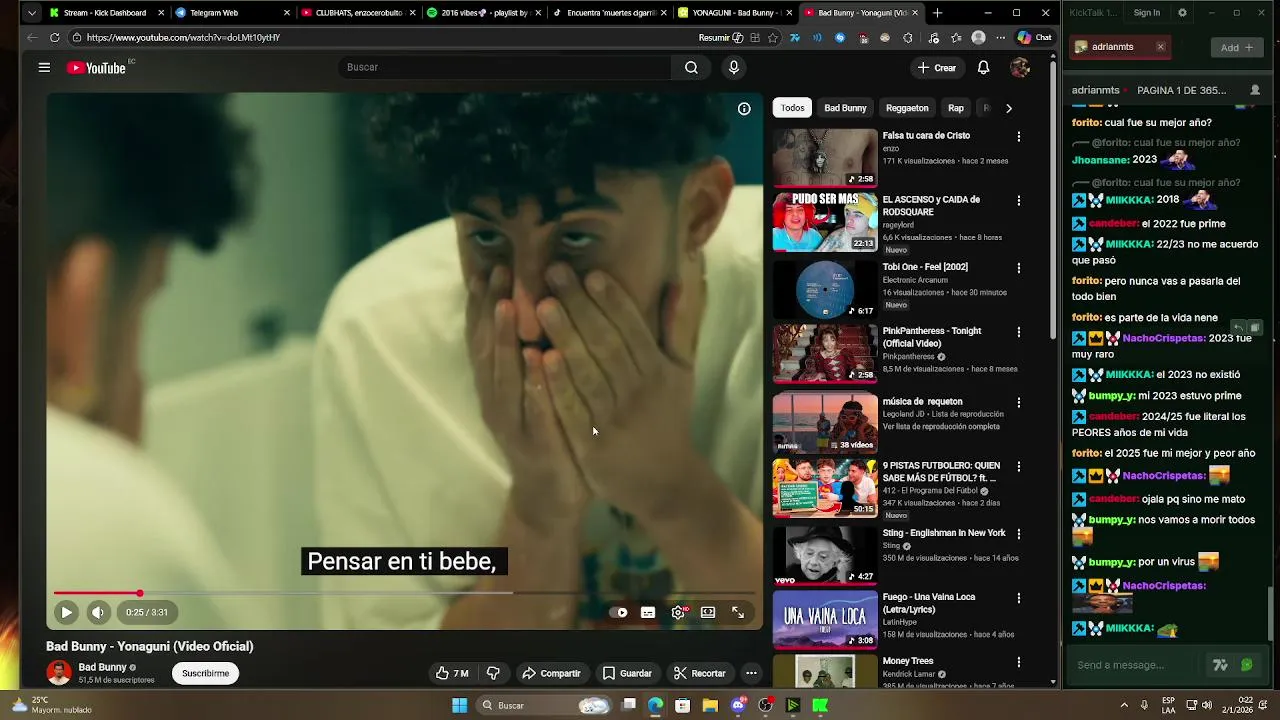The height and width of the screenshot is (720, 1280).
Task: Click the Compartir button
Action: click(x=551, y=673)
